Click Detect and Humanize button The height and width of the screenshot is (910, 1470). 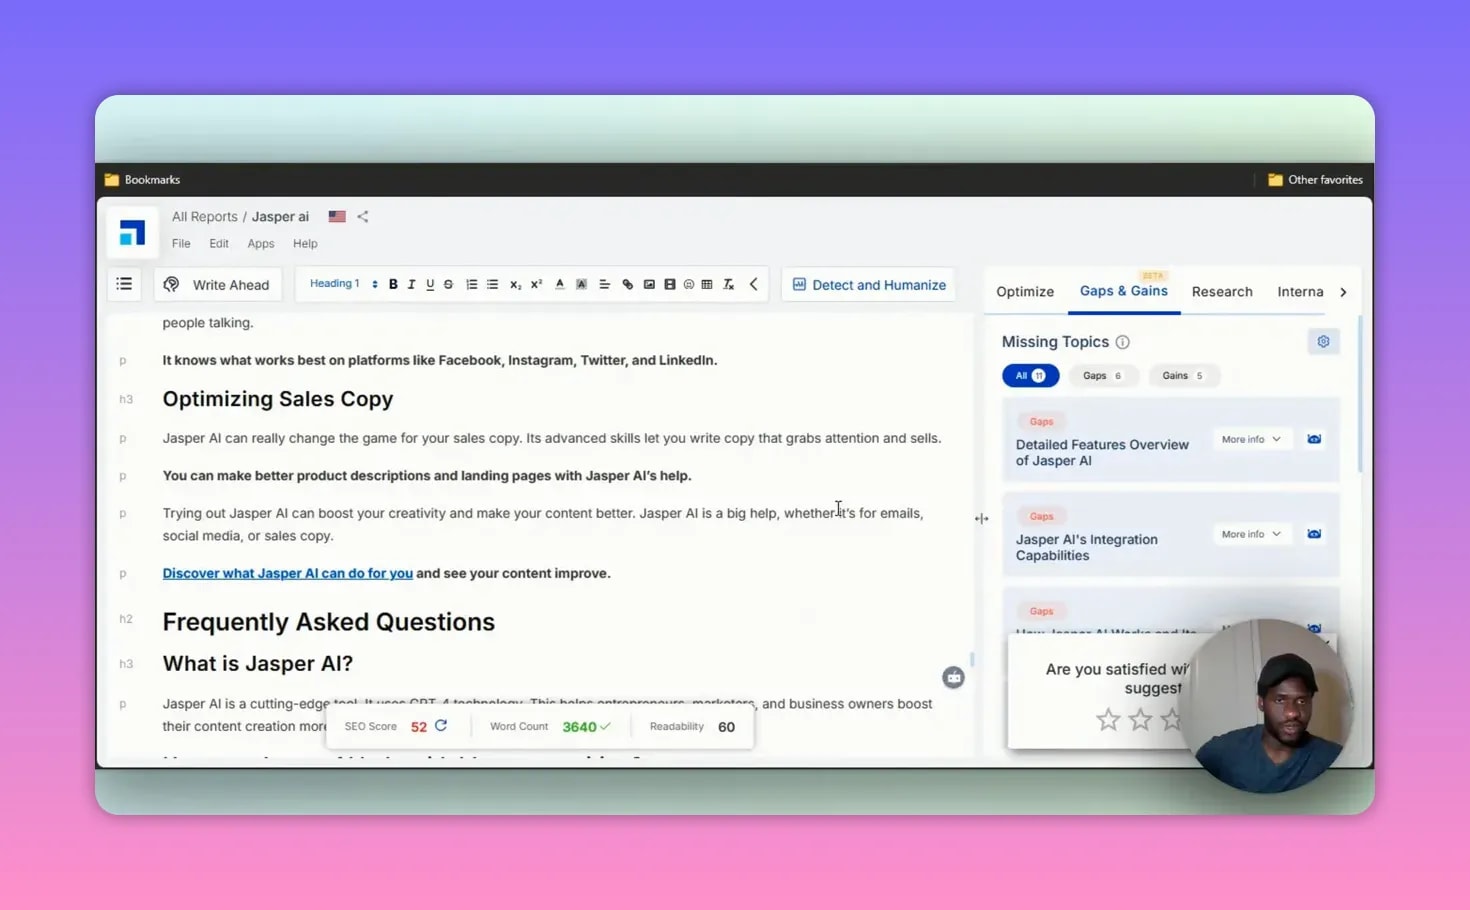pos(869,285)
